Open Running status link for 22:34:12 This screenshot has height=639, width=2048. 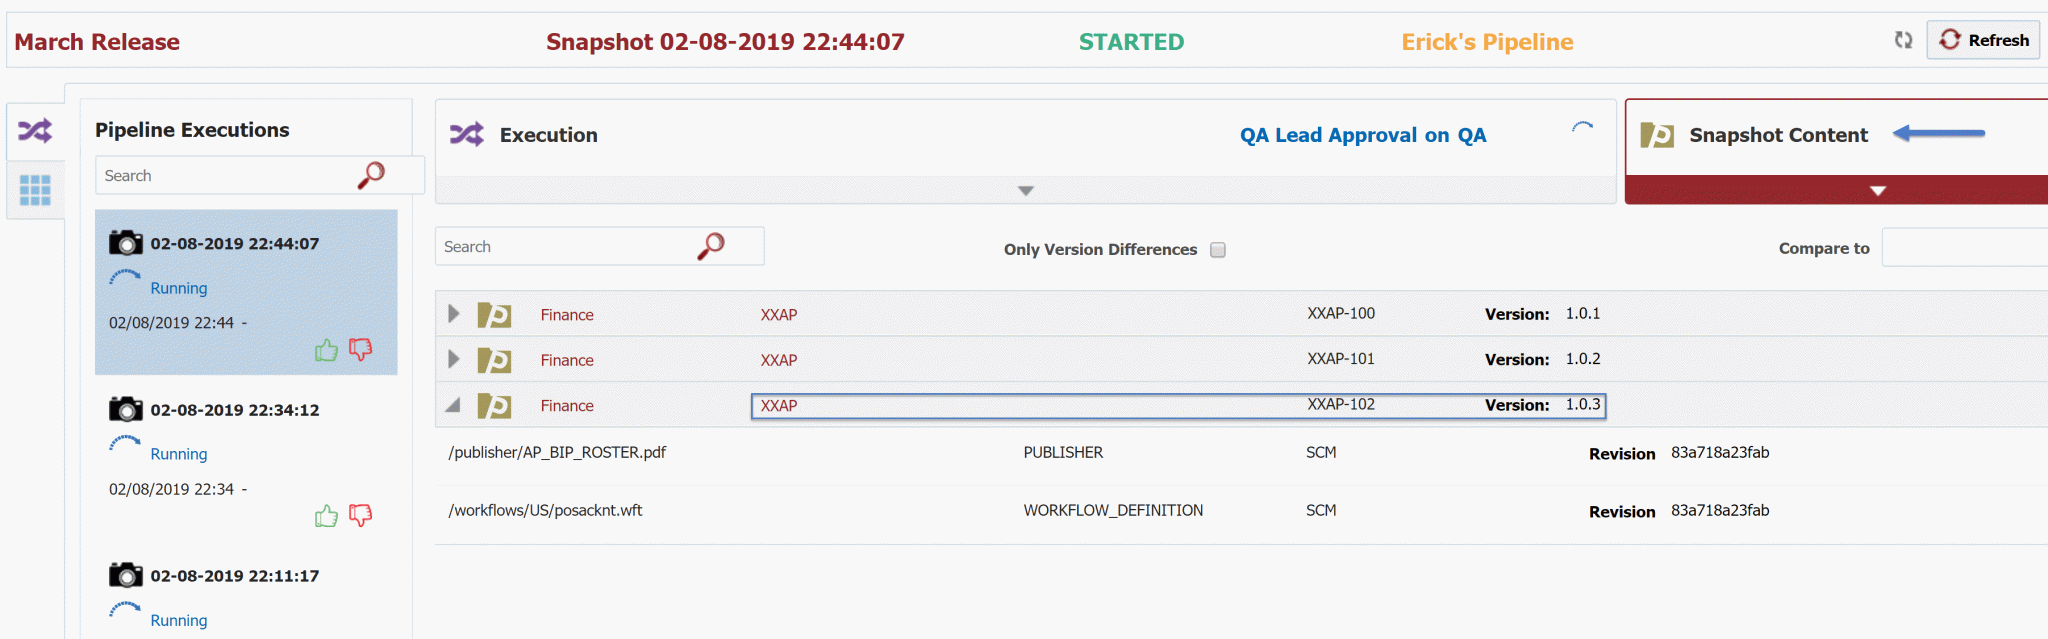(179, 454)
